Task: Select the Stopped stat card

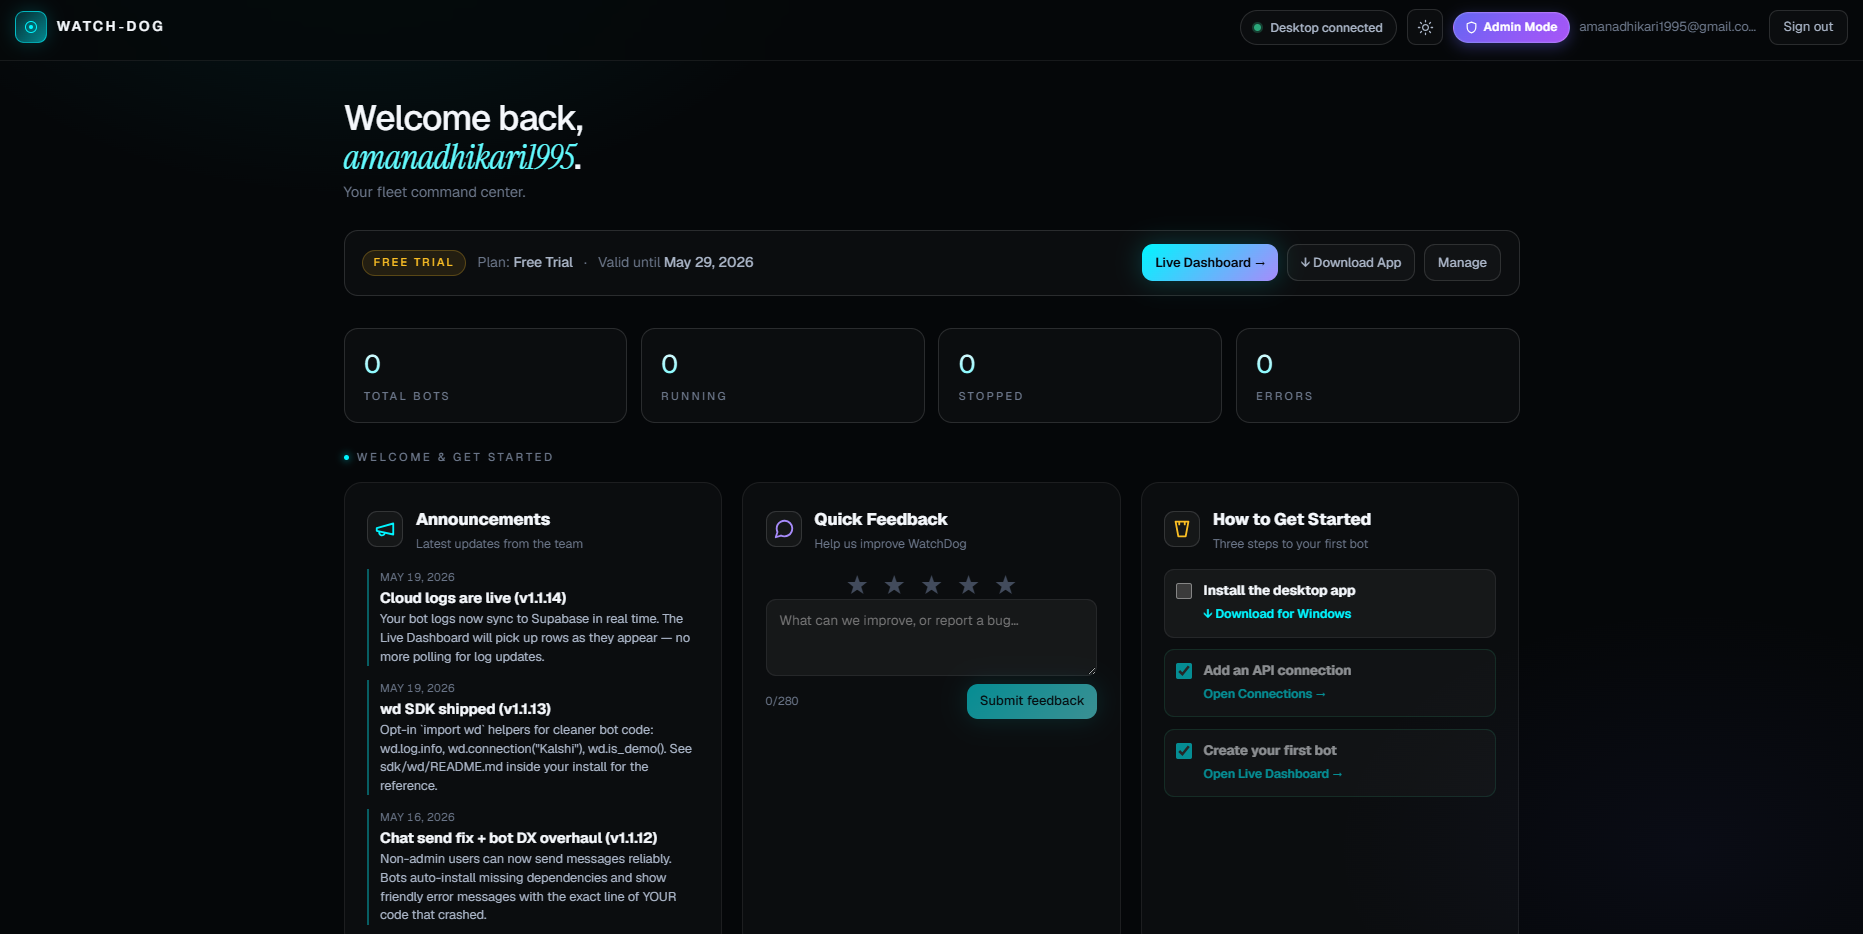Action: (x=1080, y=376)
